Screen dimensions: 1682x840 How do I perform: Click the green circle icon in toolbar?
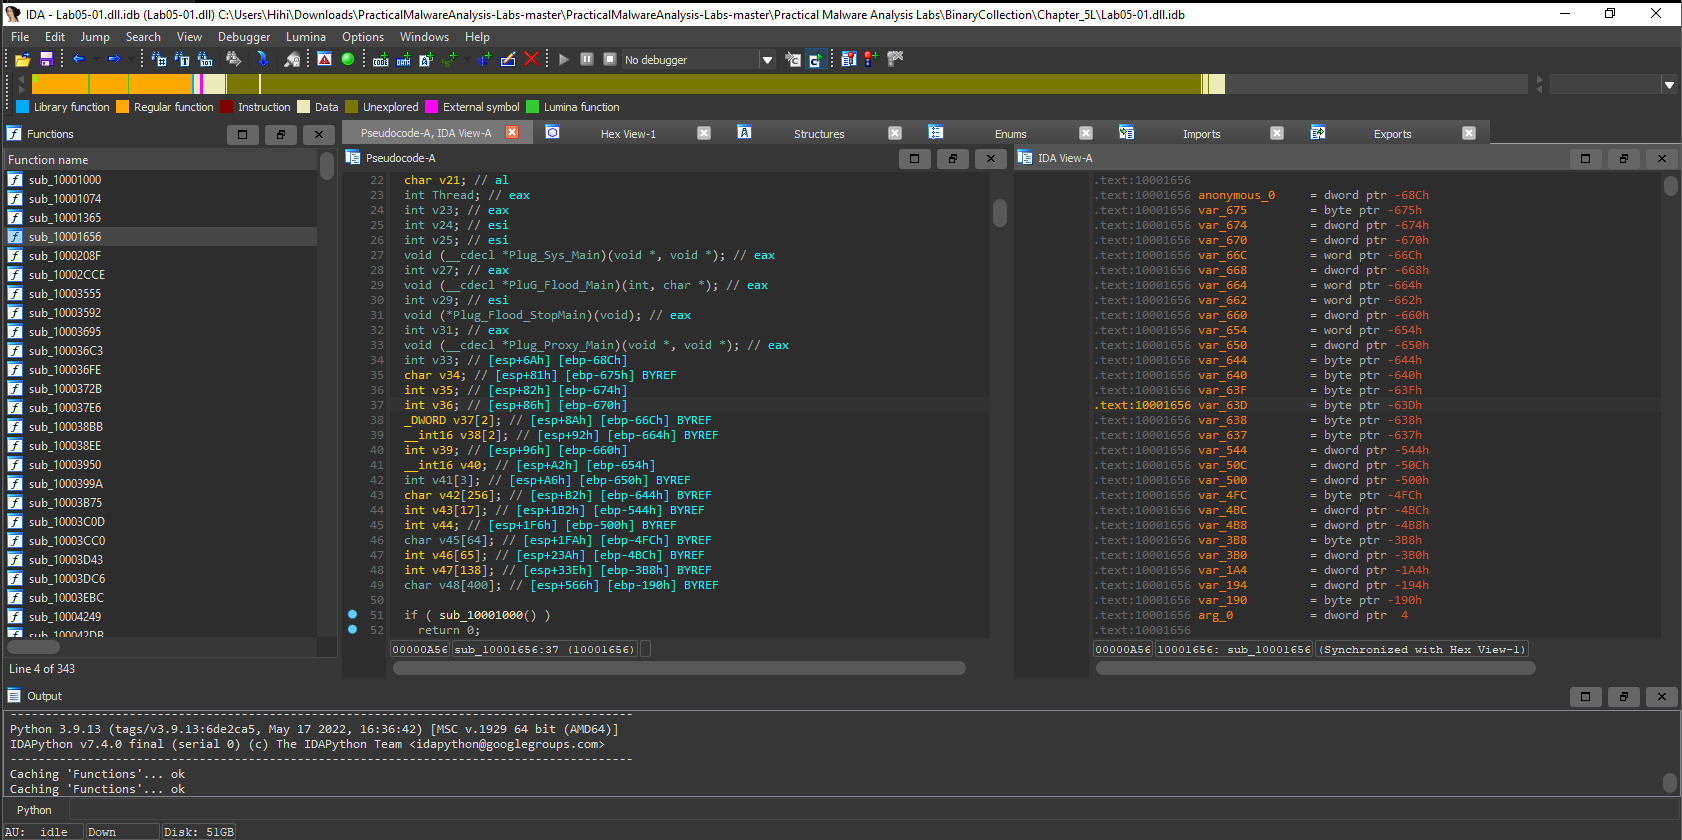(x=348, y=60)
